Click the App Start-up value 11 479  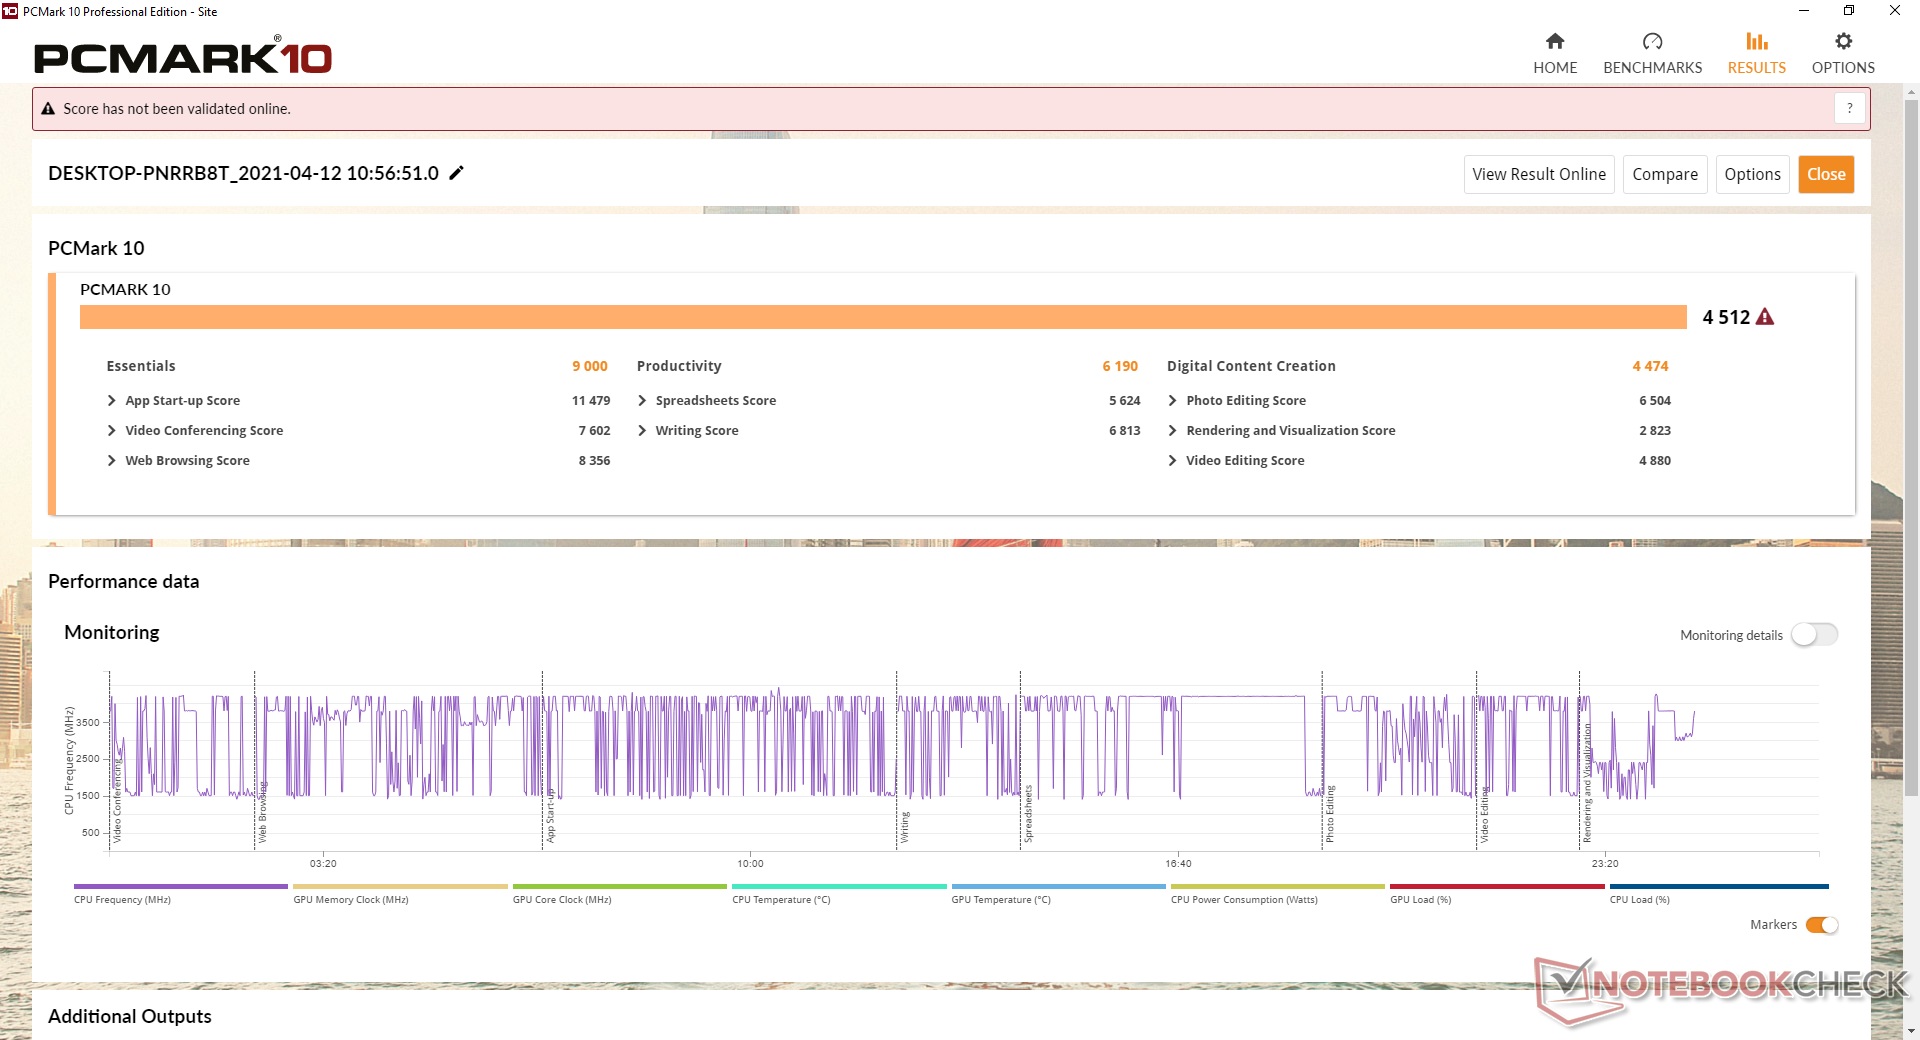click(x=591, y=401)
